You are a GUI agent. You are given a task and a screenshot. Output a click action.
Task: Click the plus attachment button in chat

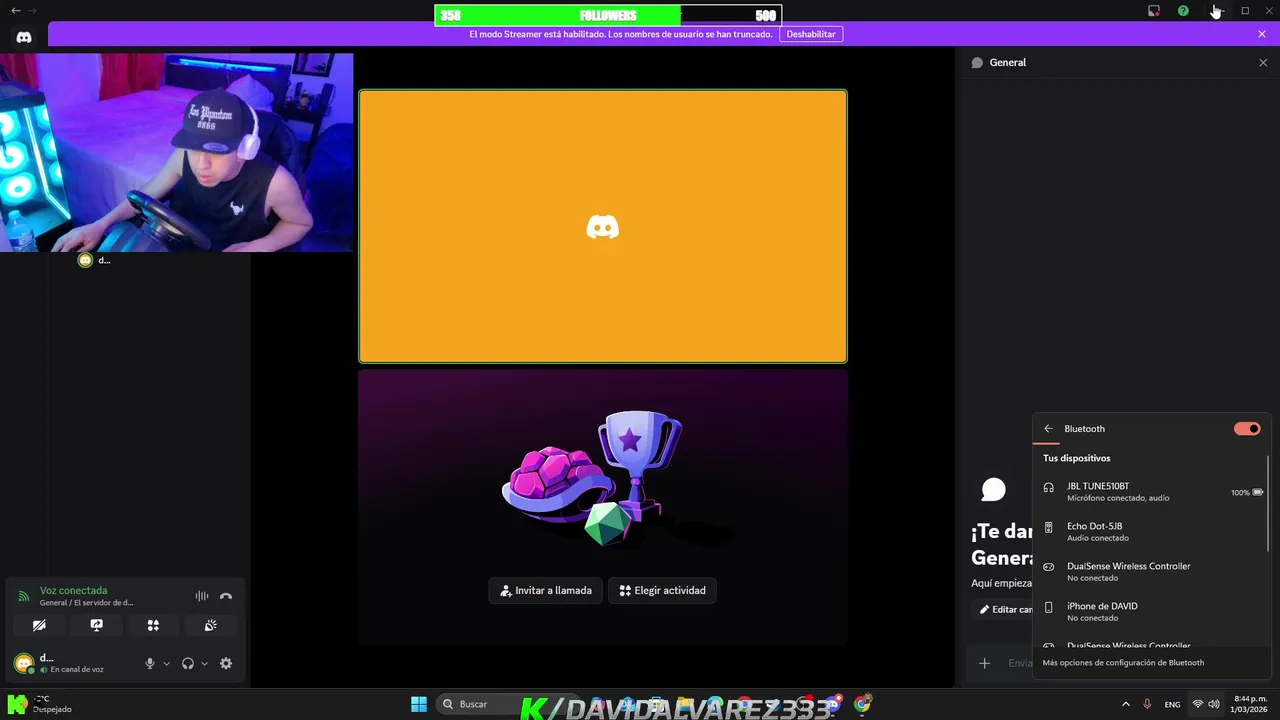pyautogui.click(x=984, y=663)
